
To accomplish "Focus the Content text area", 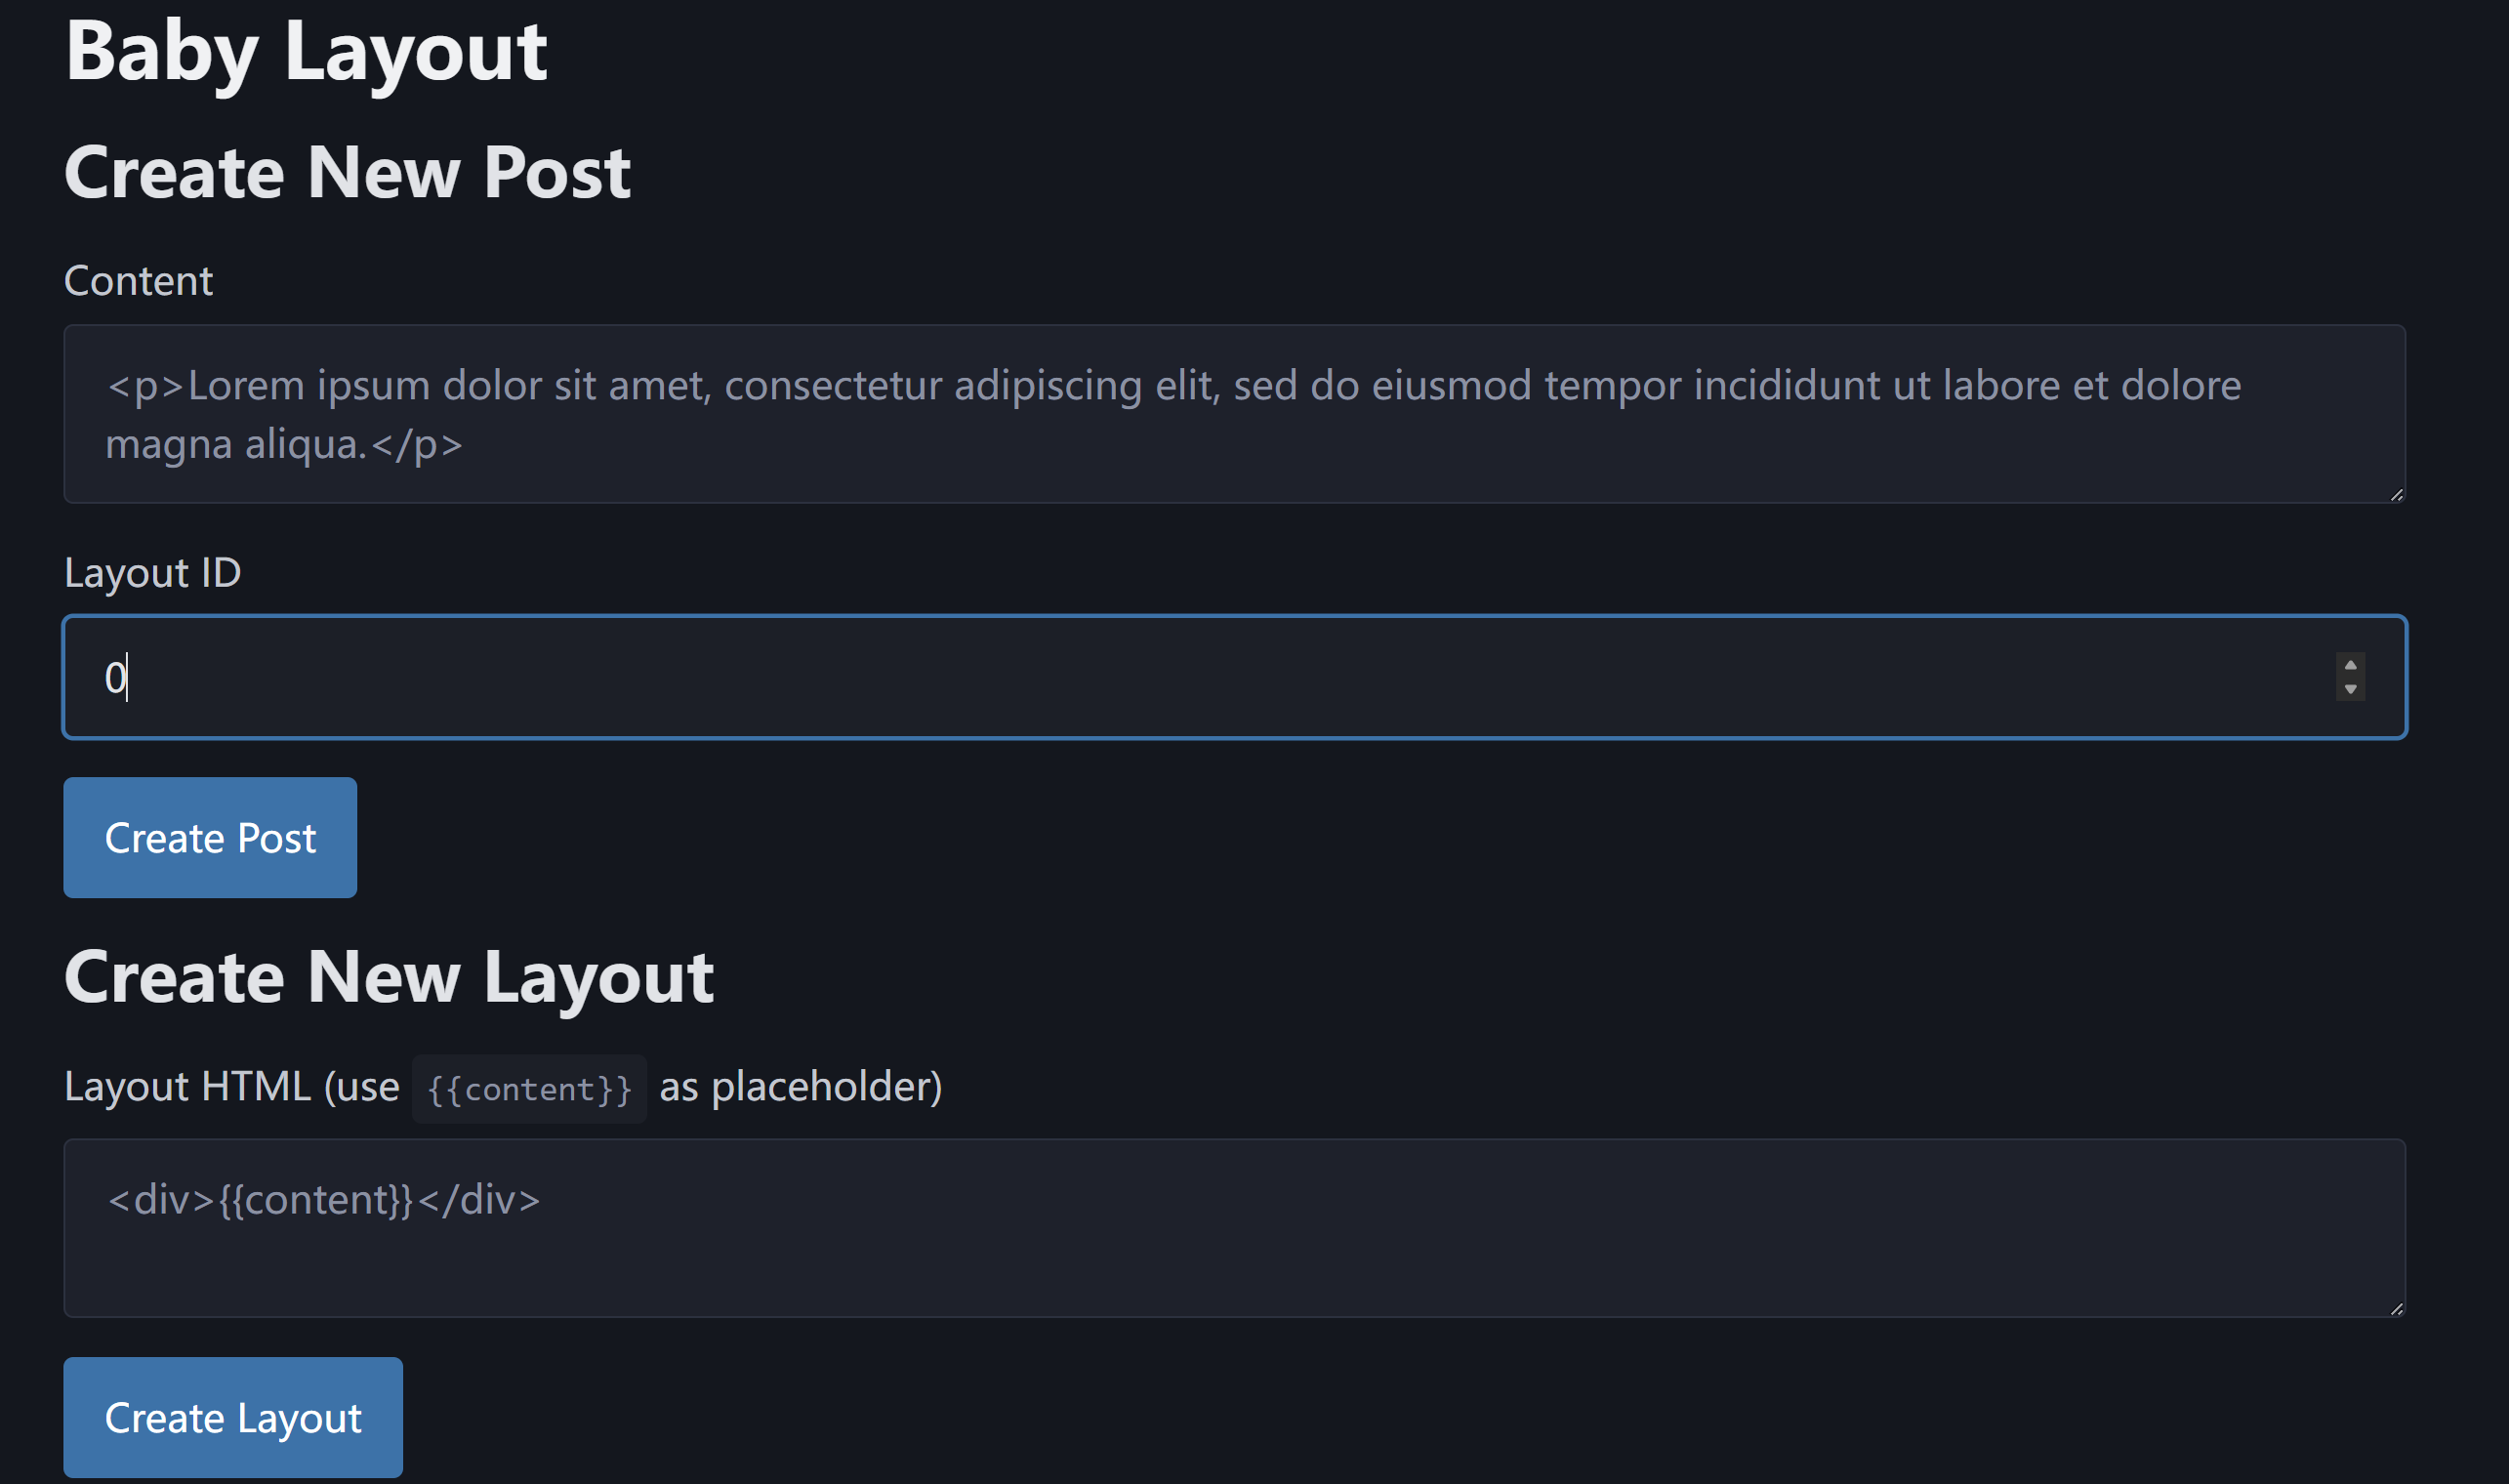I will tap(1234, 413).
